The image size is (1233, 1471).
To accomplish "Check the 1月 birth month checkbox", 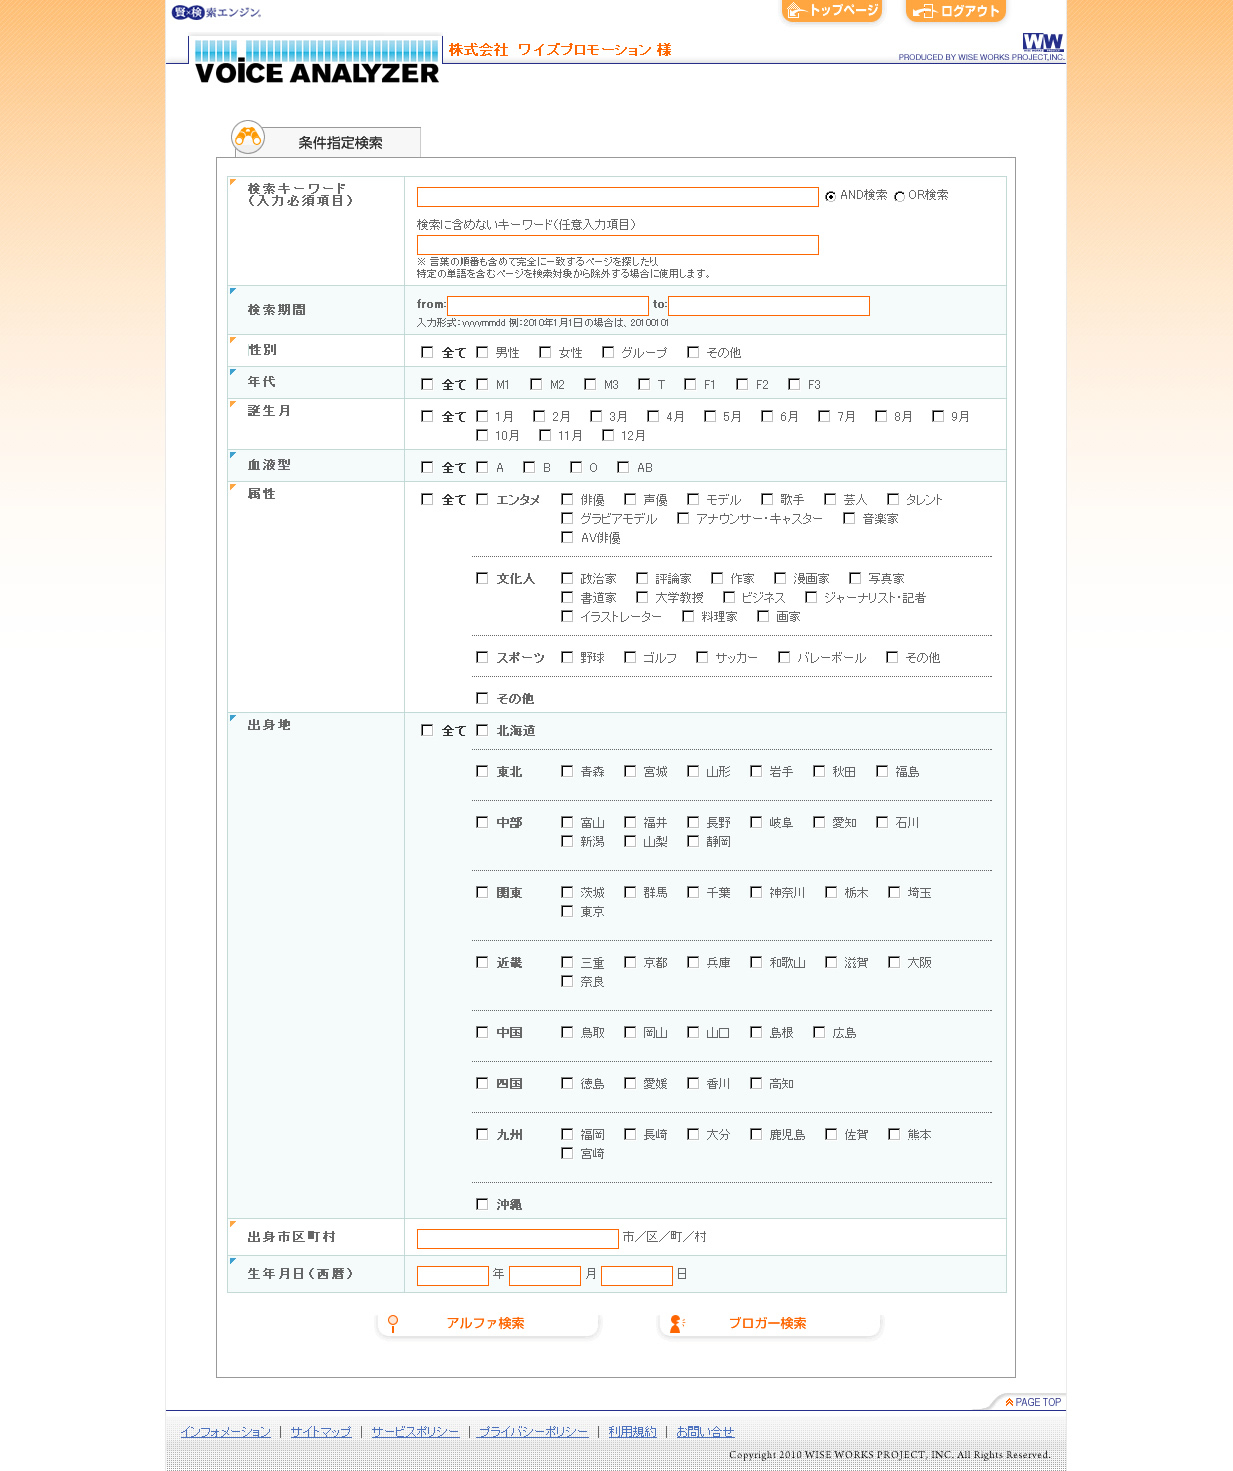I will [x=482, y=416].
